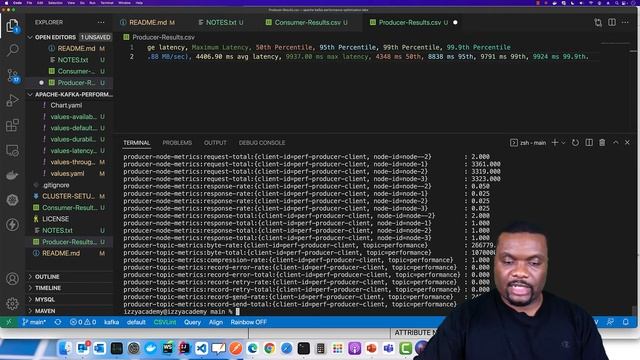Open the feedback icon in status bar
640x360 pixels.
[610, 322]
